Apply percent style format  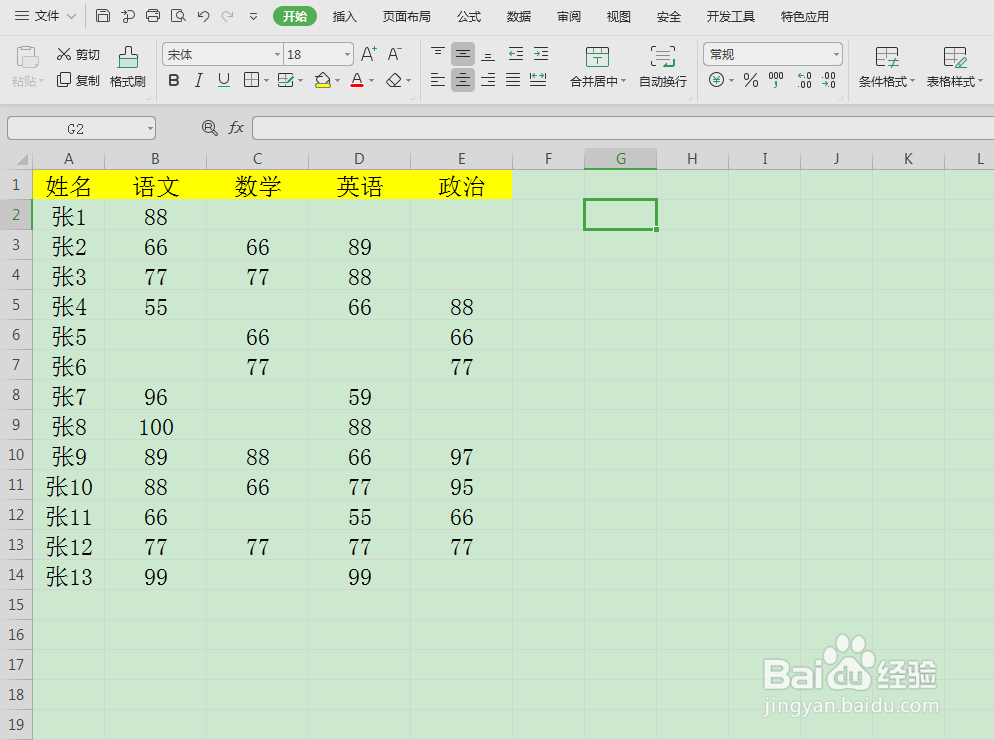tap(751, 81)
